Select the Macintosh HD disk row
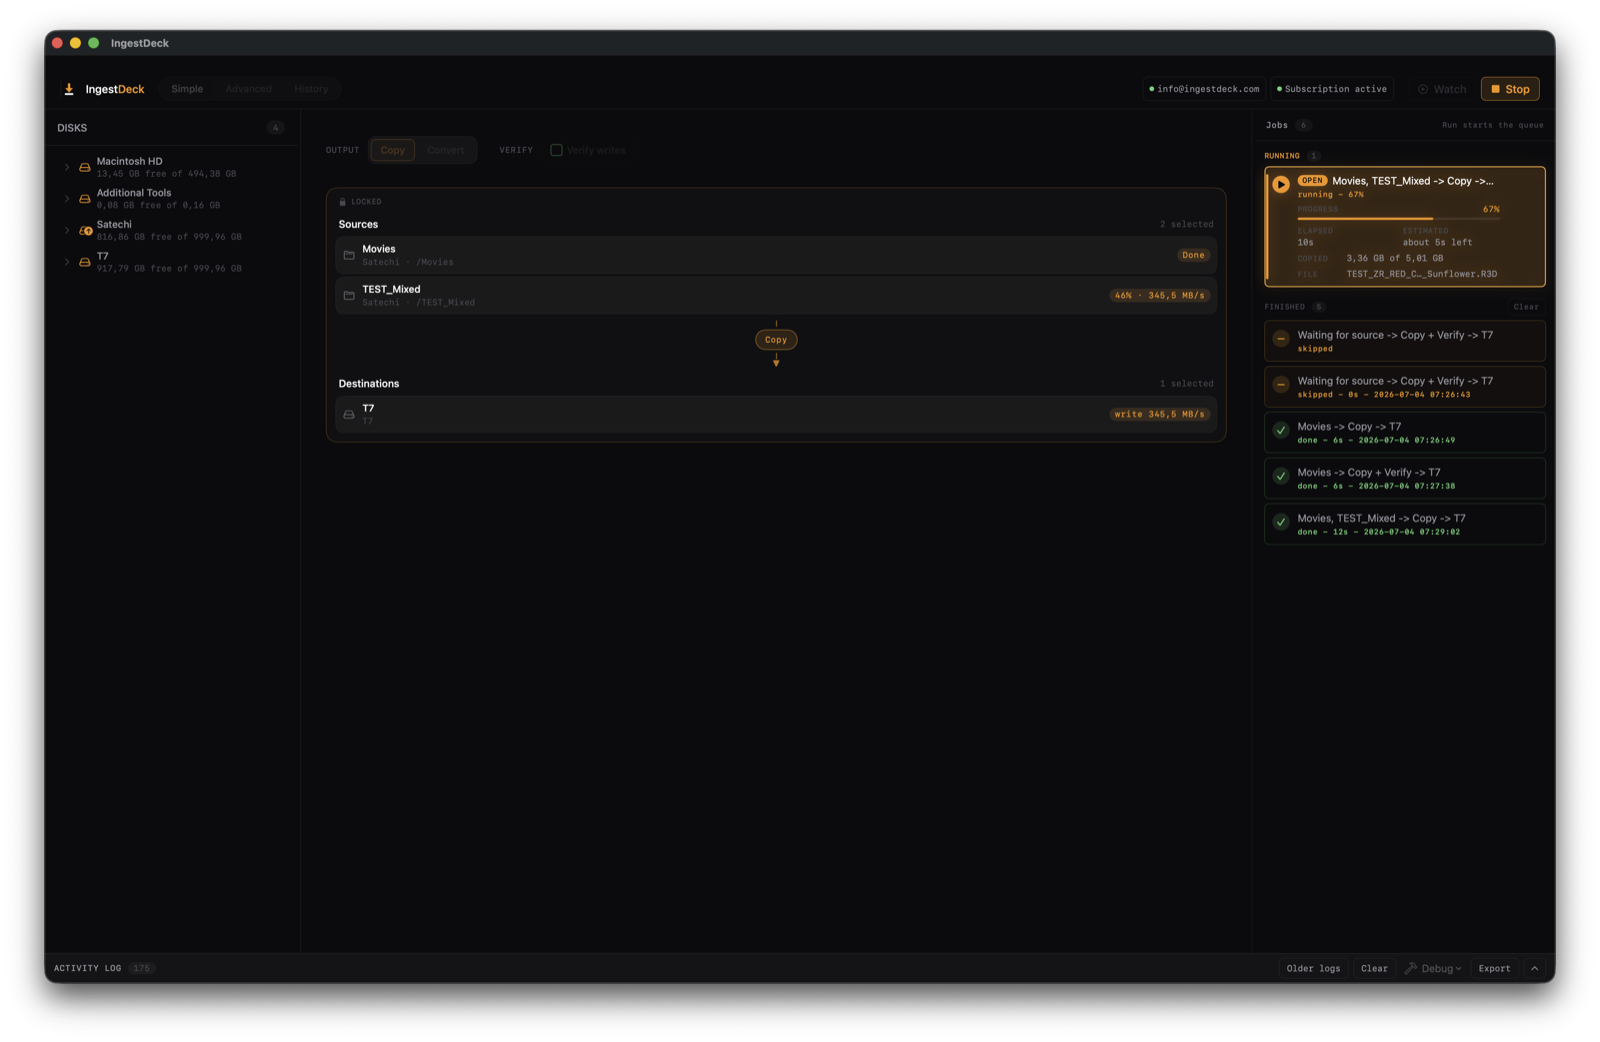 (x=172, y=167)
